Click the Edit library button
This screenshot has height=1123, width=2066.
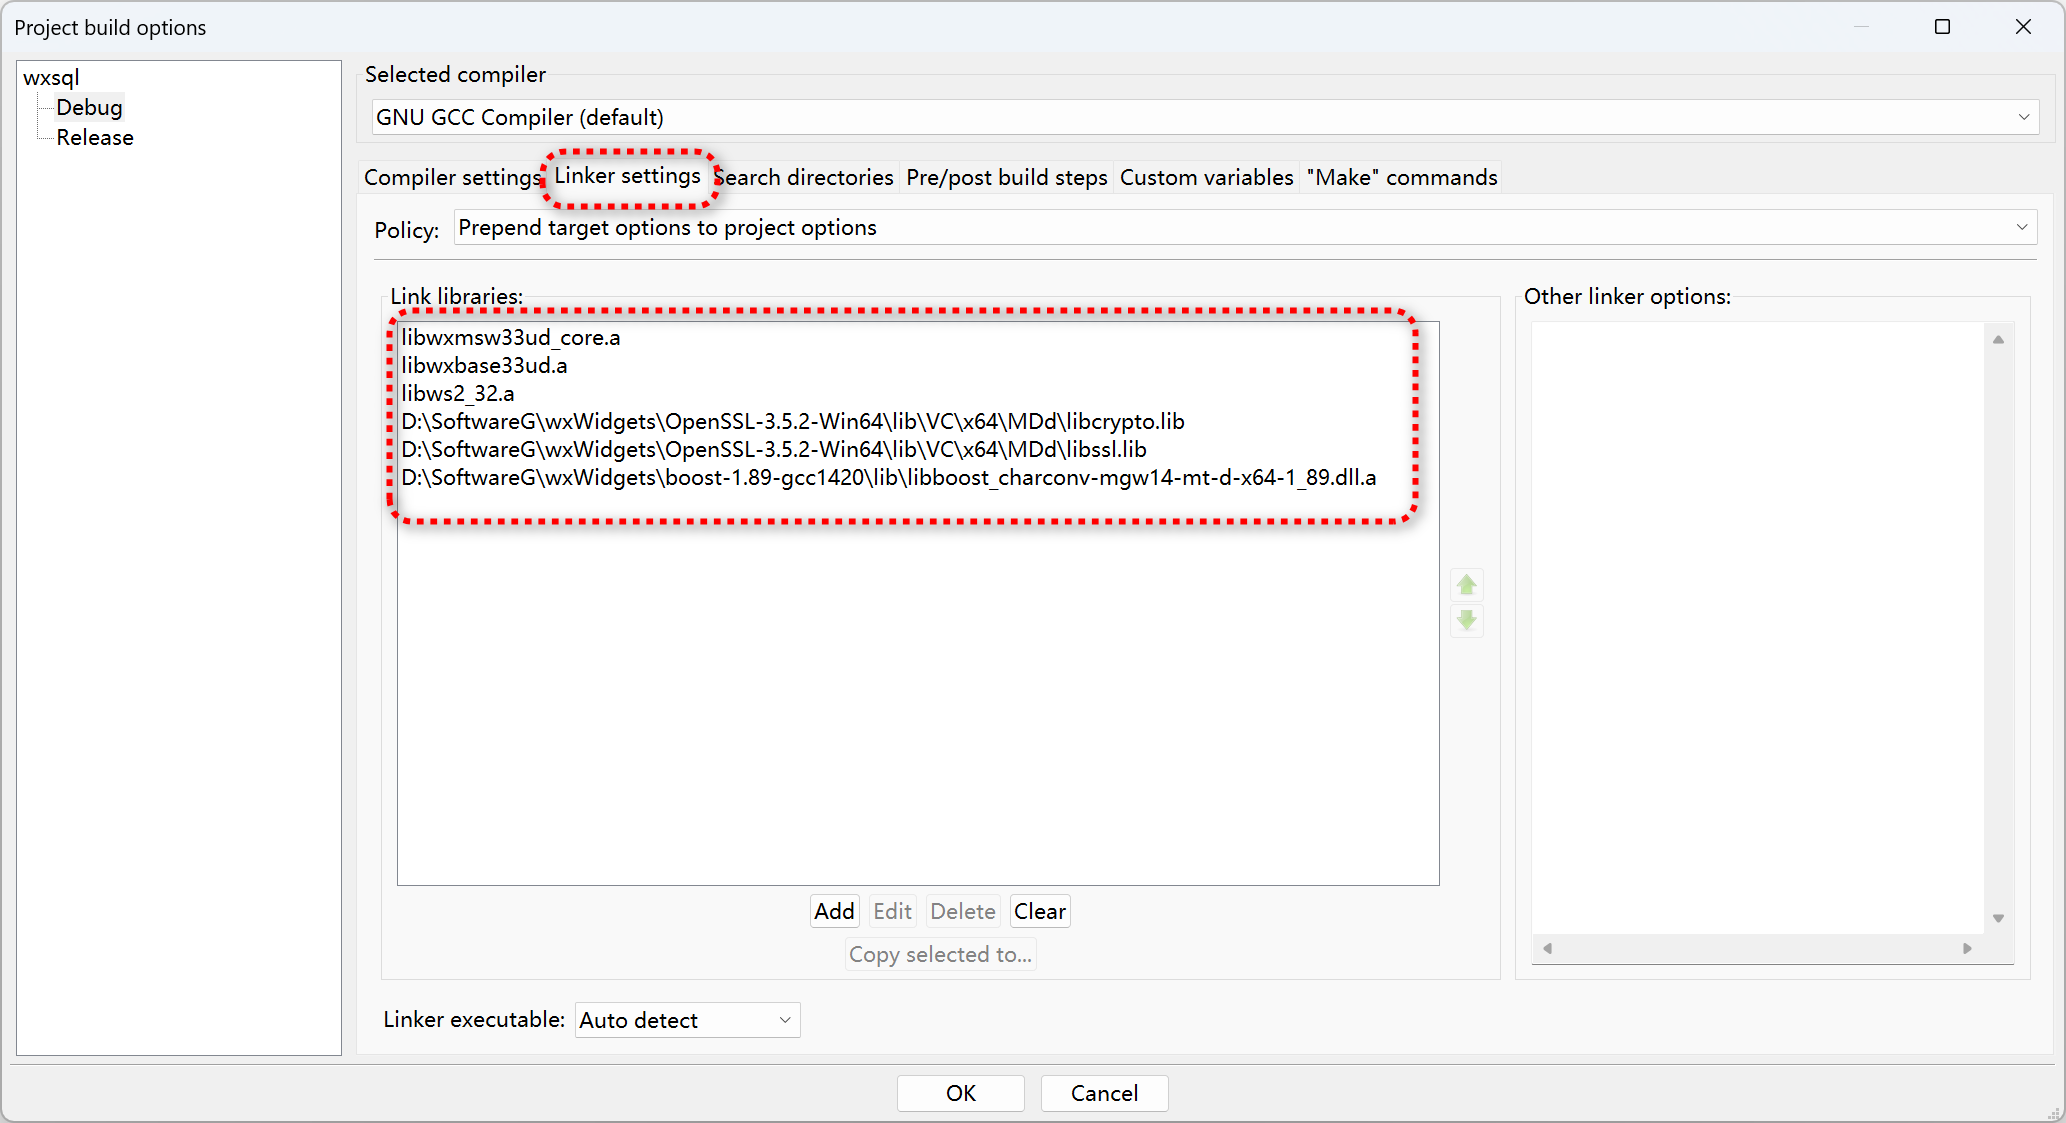tap(892, 911)
